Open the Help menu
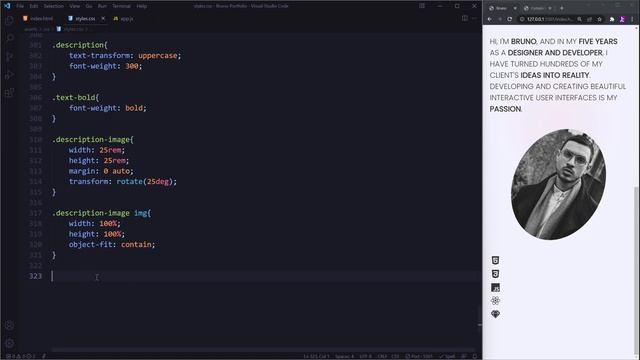The image size is (640, 360). 142,6
